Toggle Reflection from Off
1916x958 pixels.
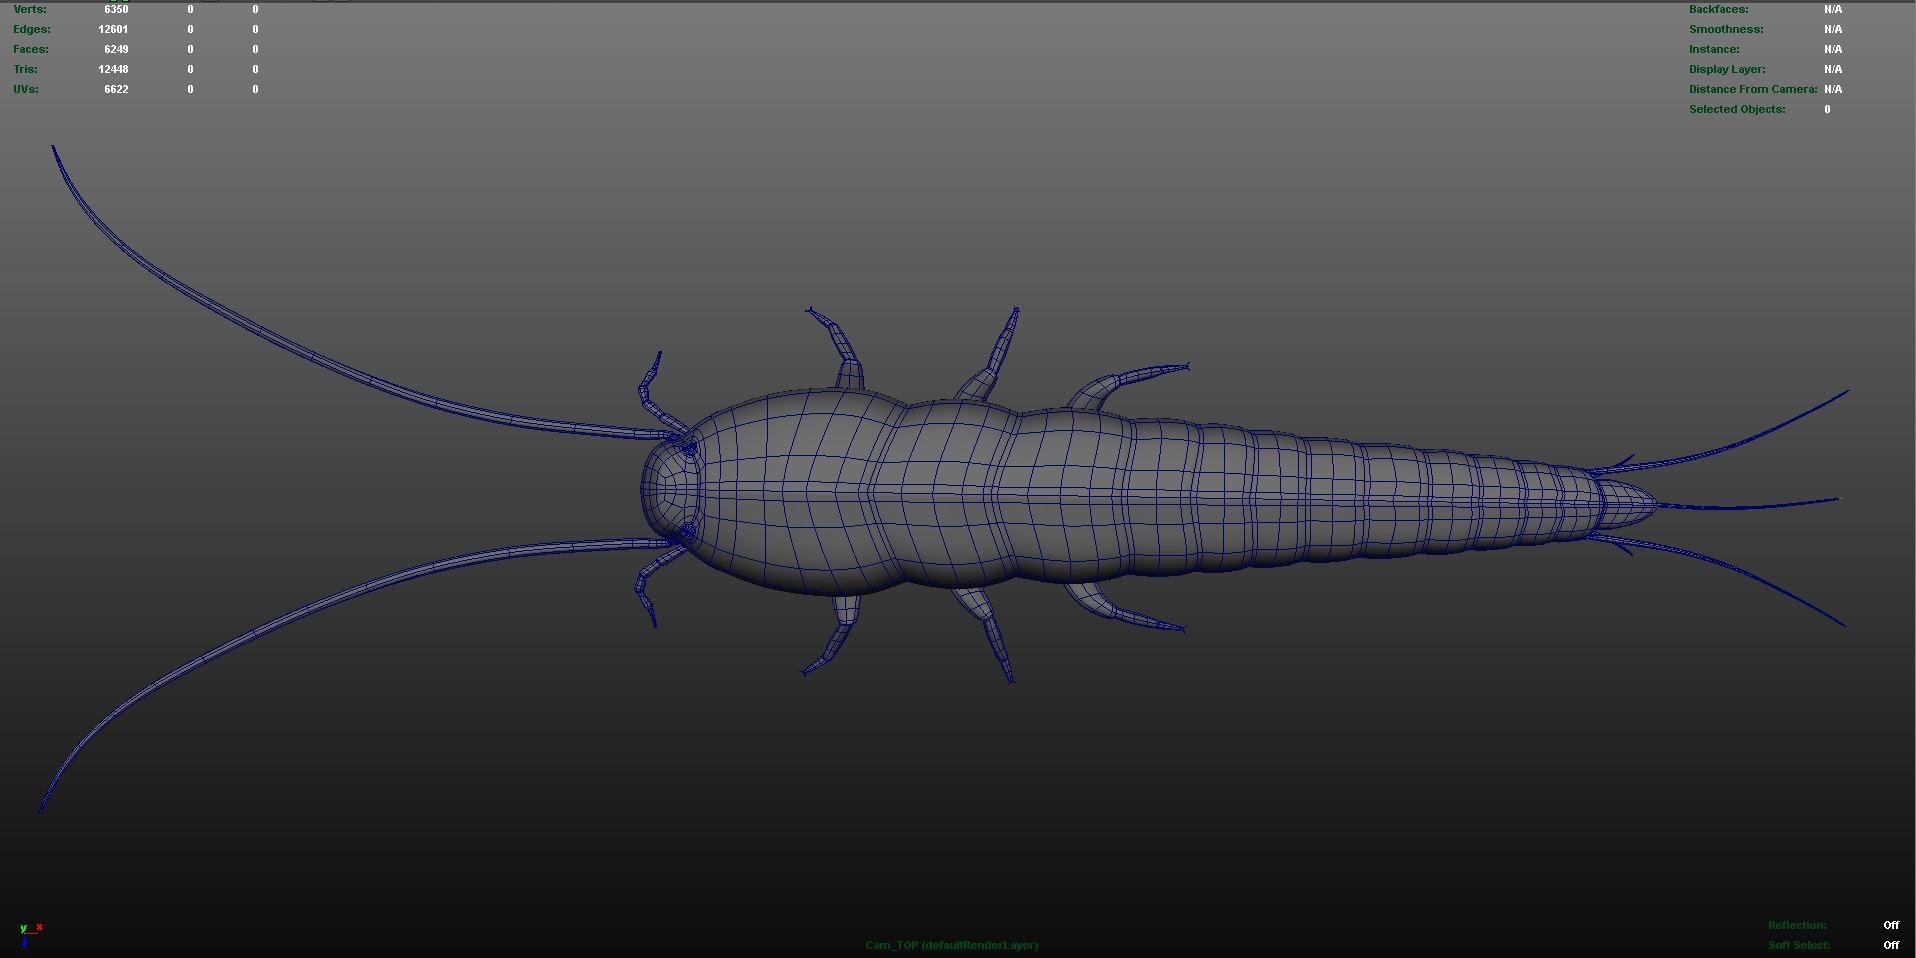(x=1888, y=925)
